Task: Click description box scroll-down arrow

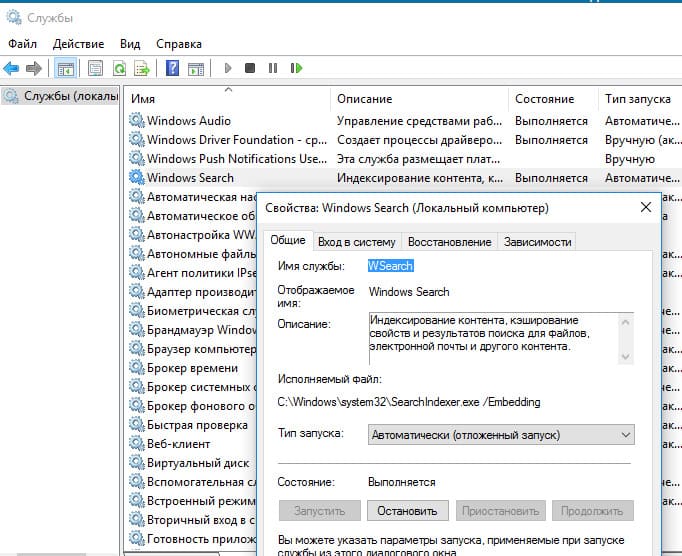Action: click(x=625, y=357)
